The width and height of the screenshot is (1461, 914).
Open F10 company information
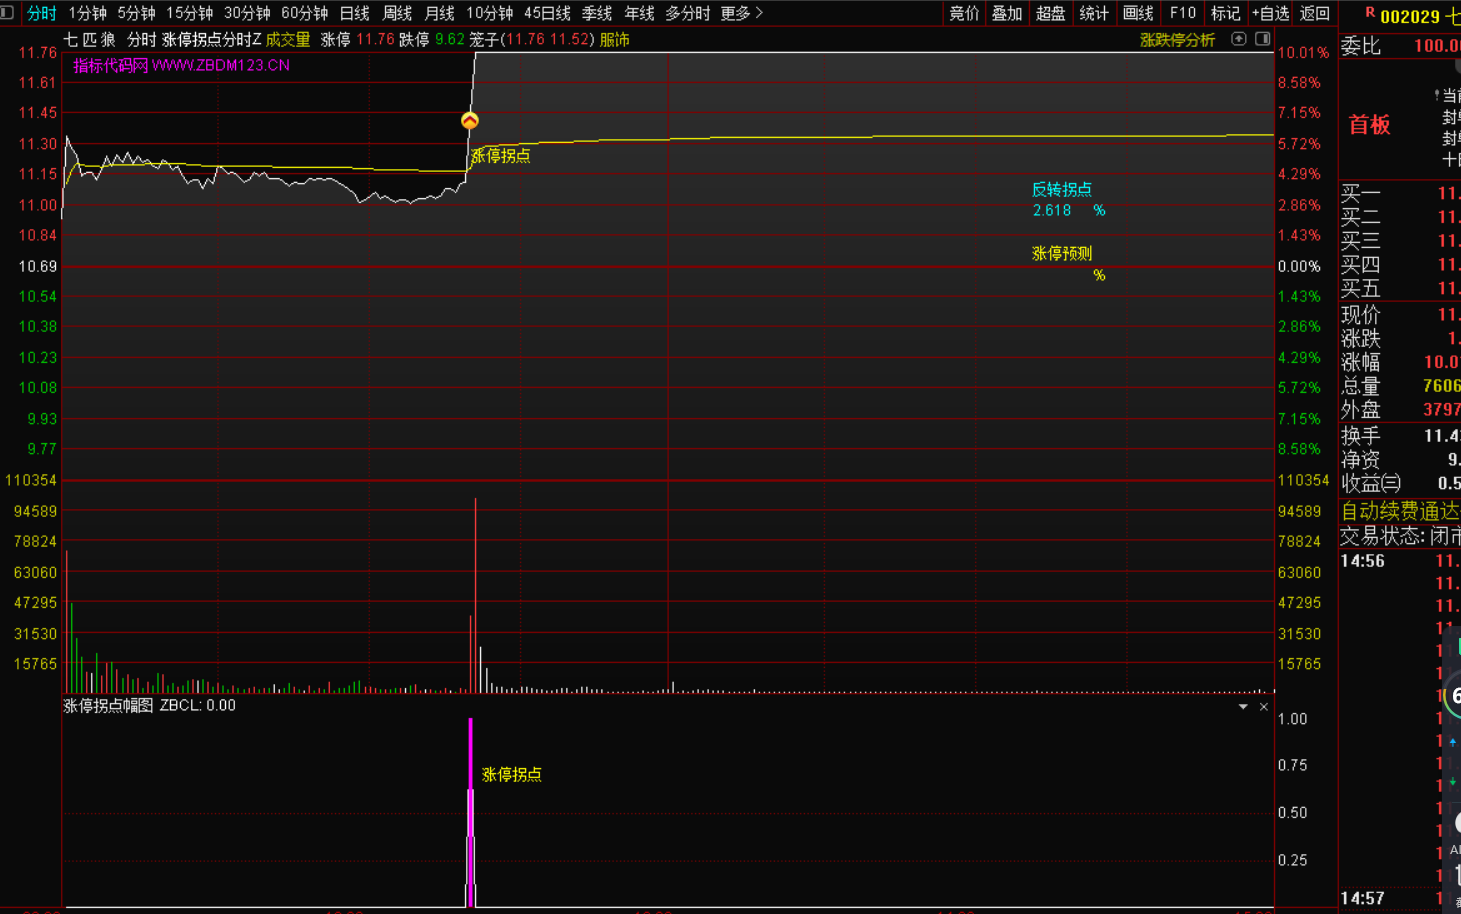coord(1182,13)
